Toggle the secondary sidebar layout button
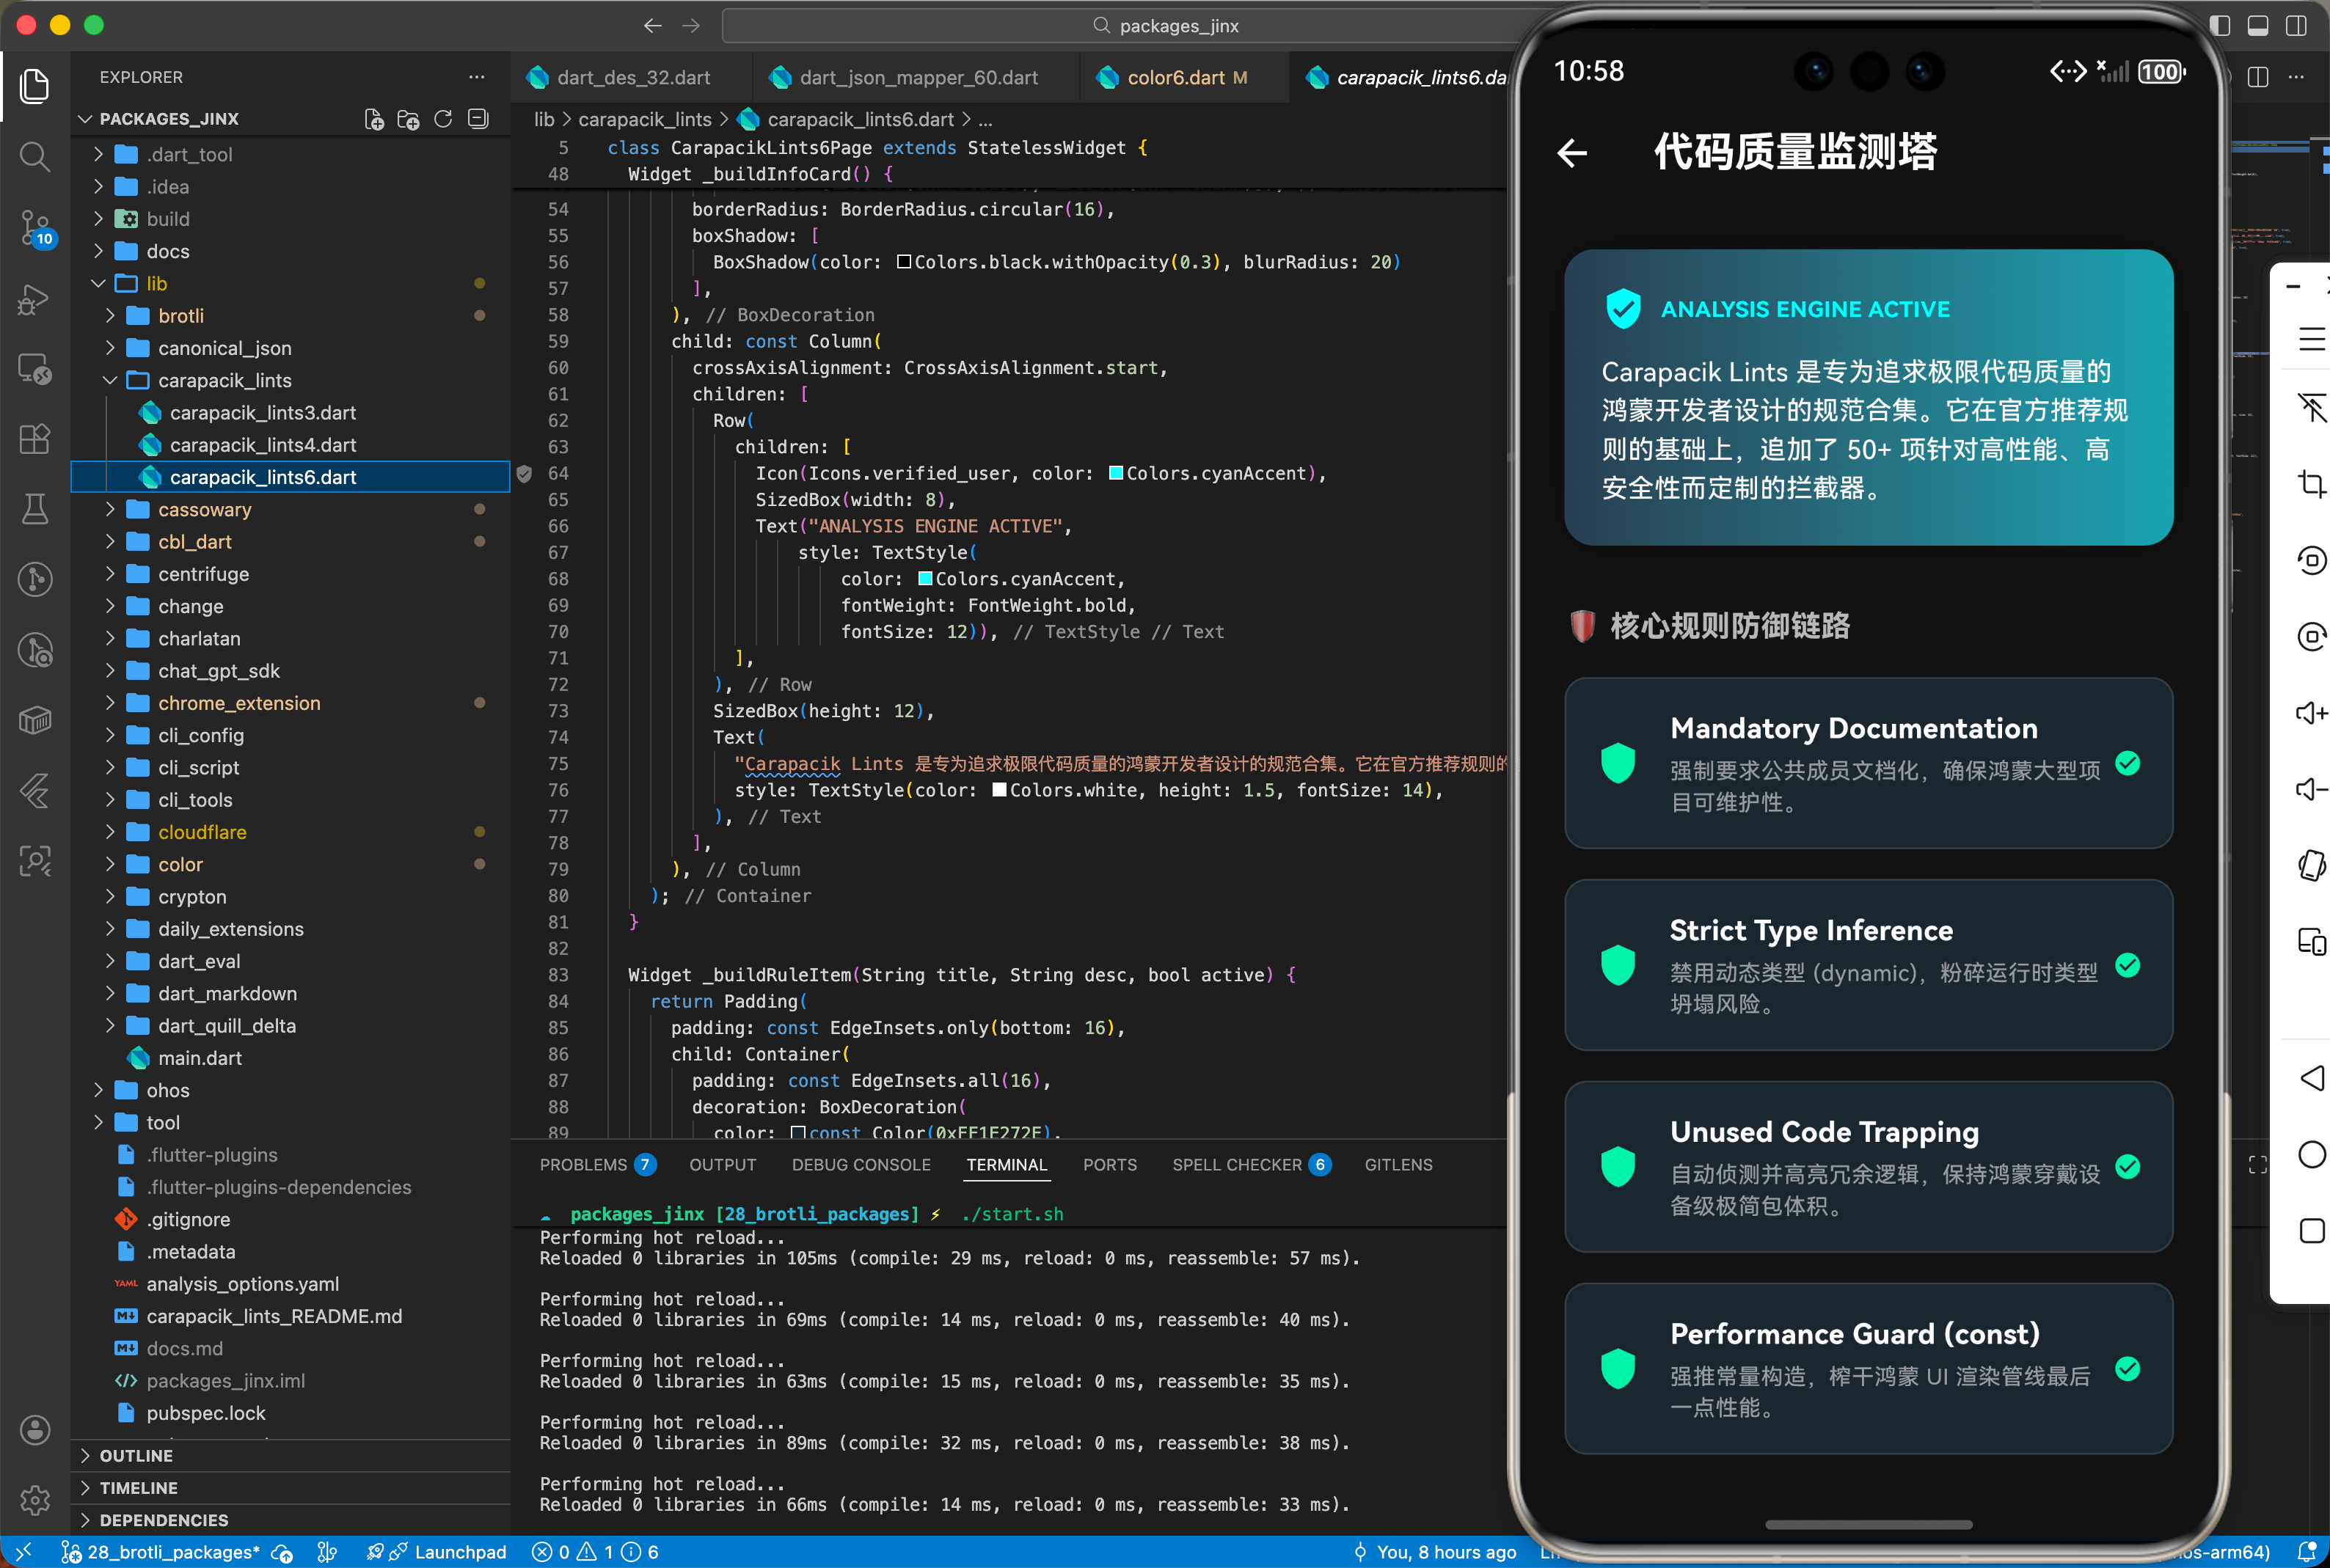 [x=2296, y=26]
